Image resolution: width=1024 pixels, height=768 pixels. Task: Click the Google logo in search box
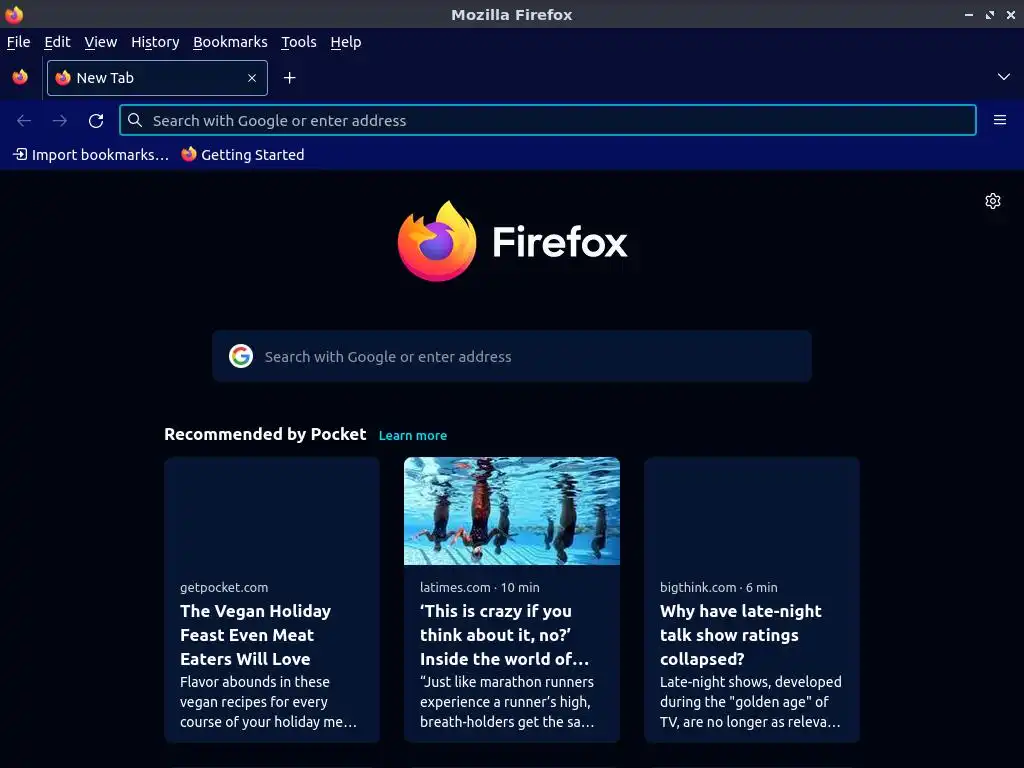[240, 356]
